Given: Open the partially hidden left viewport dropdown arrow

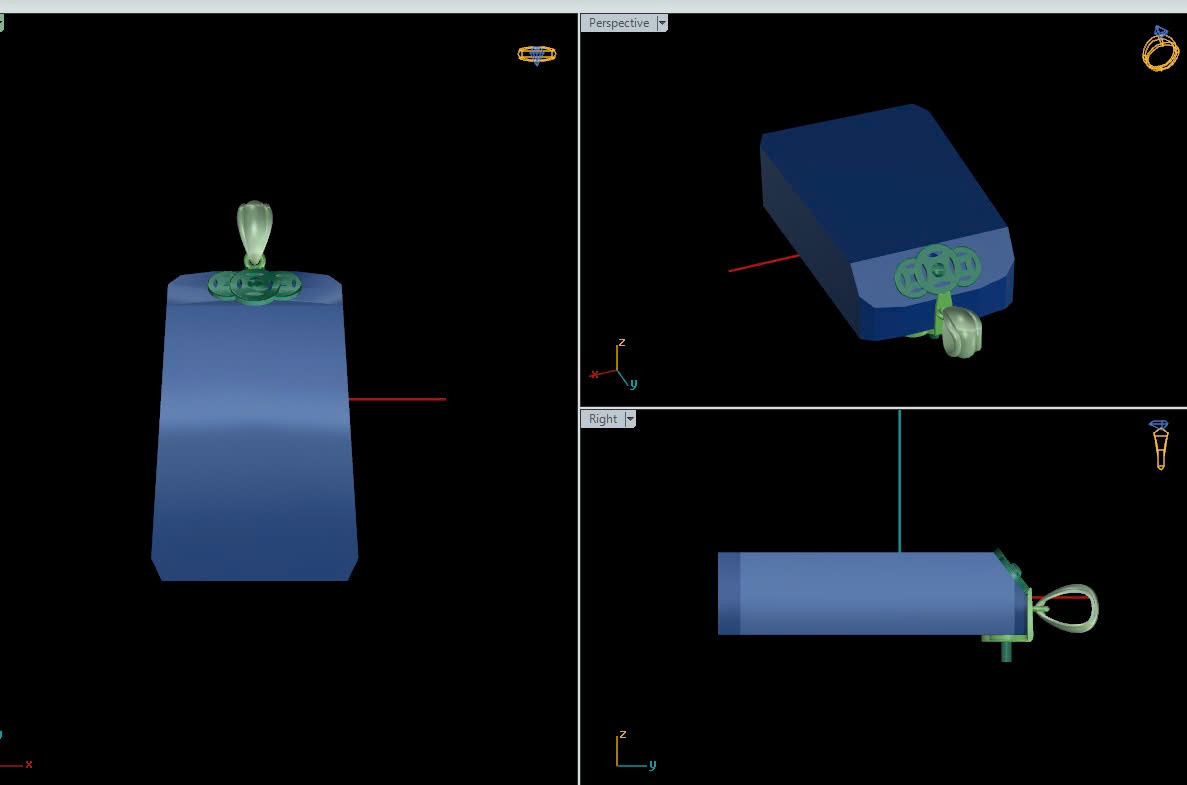Looking at the screenshot, I should tap(2, 23).
